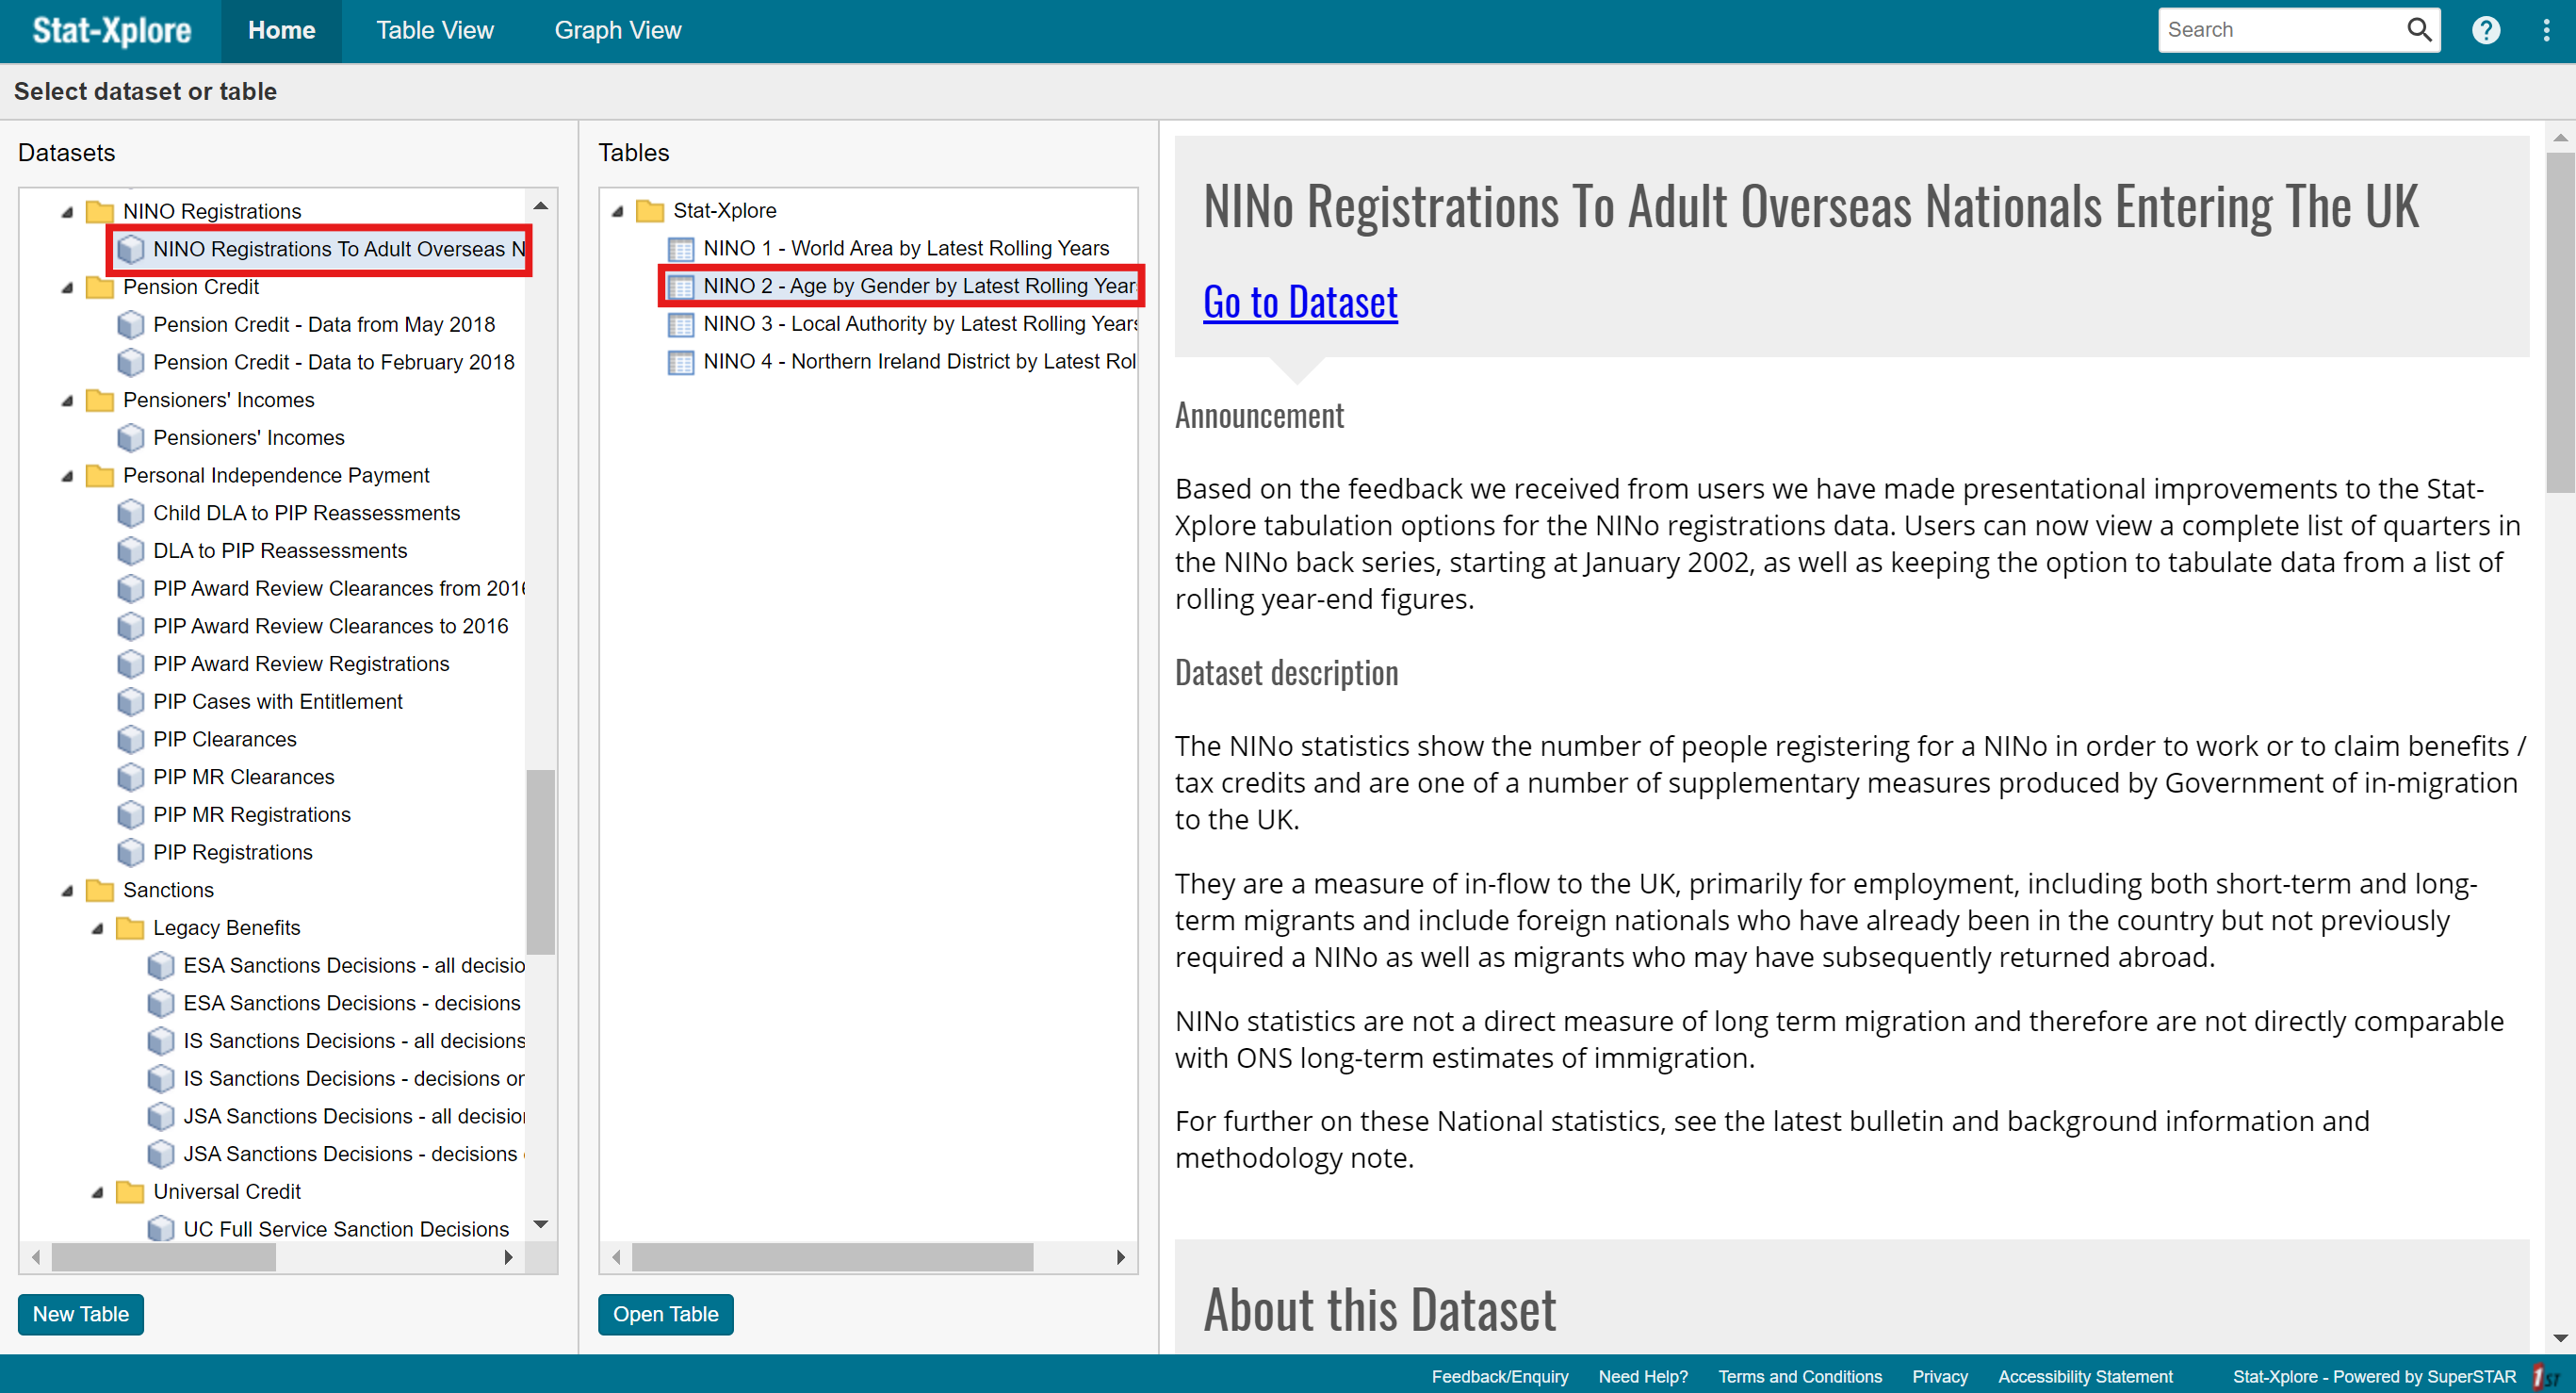Open the Need Help? footer link
Screen dimensions: 2576x1393
[1642, 1376]
